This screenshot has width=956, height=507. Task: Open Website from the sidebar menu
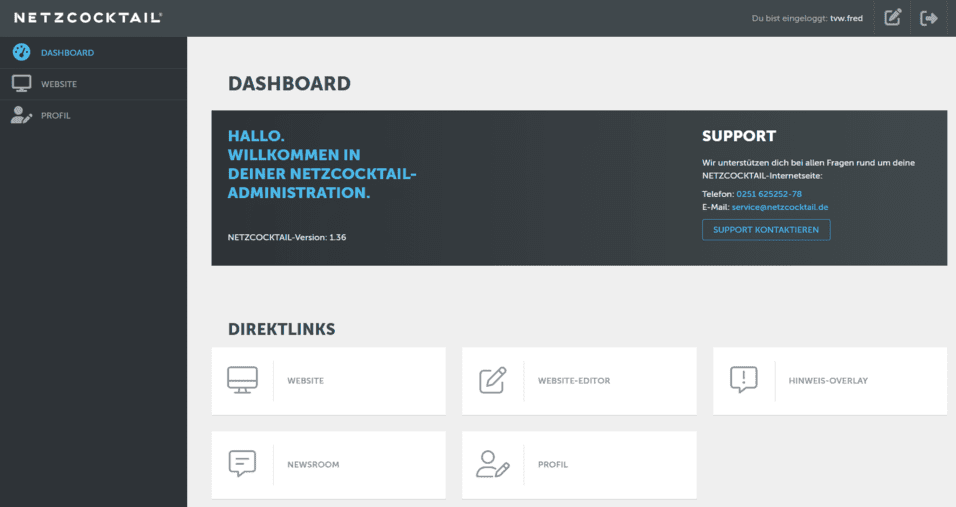click(59, 84)
